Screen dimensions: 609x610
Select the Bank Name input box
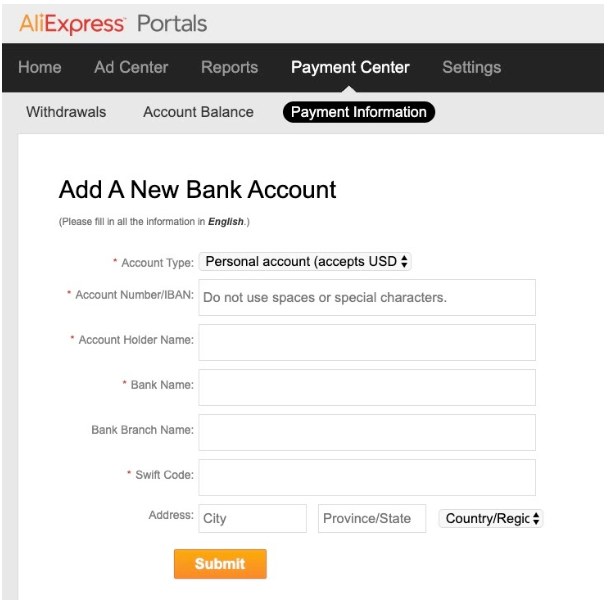[367, 387]
